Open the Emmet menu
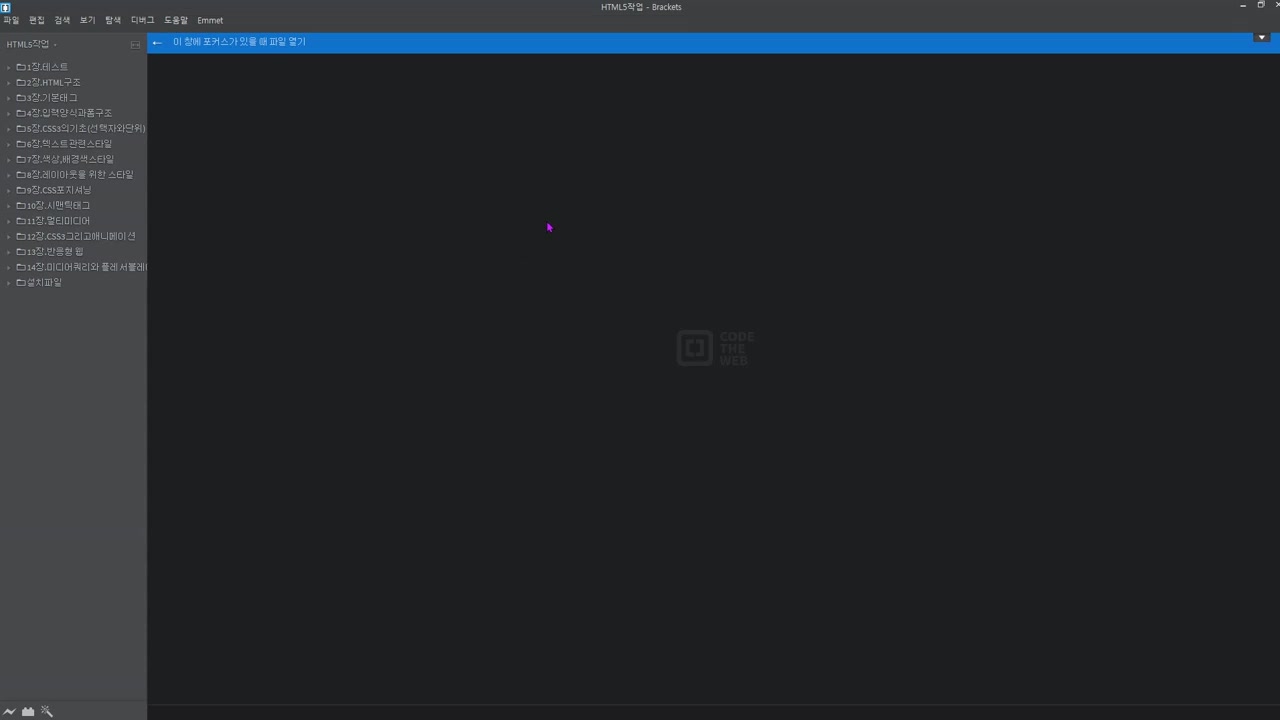This screenshot has height=720, width=1280. pyautogui.click(x=210, y=20)
